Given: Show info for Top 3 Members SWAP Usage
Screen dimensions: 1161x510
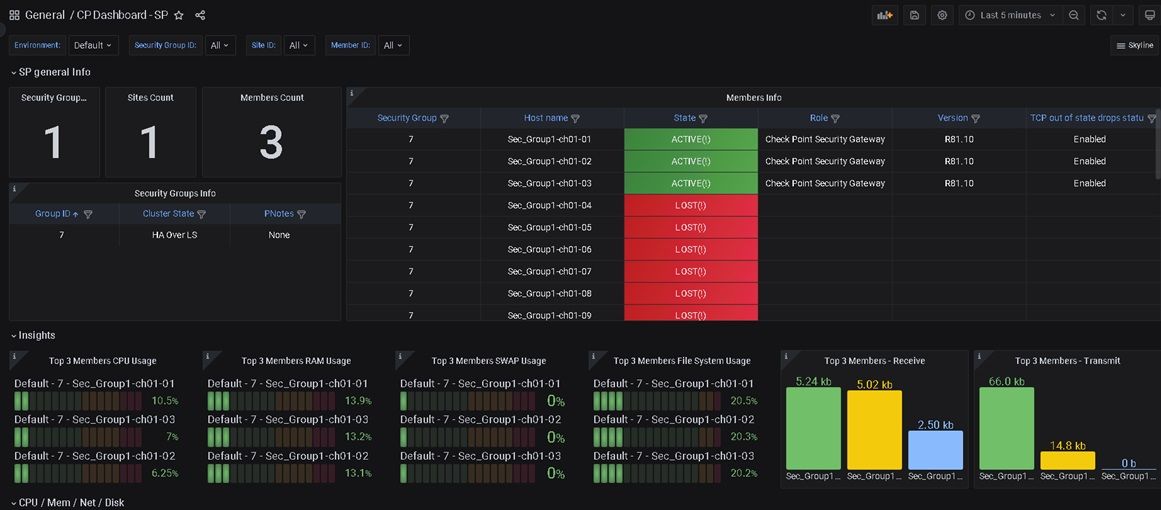Looking at the screenshot, I should pos(401,356).
